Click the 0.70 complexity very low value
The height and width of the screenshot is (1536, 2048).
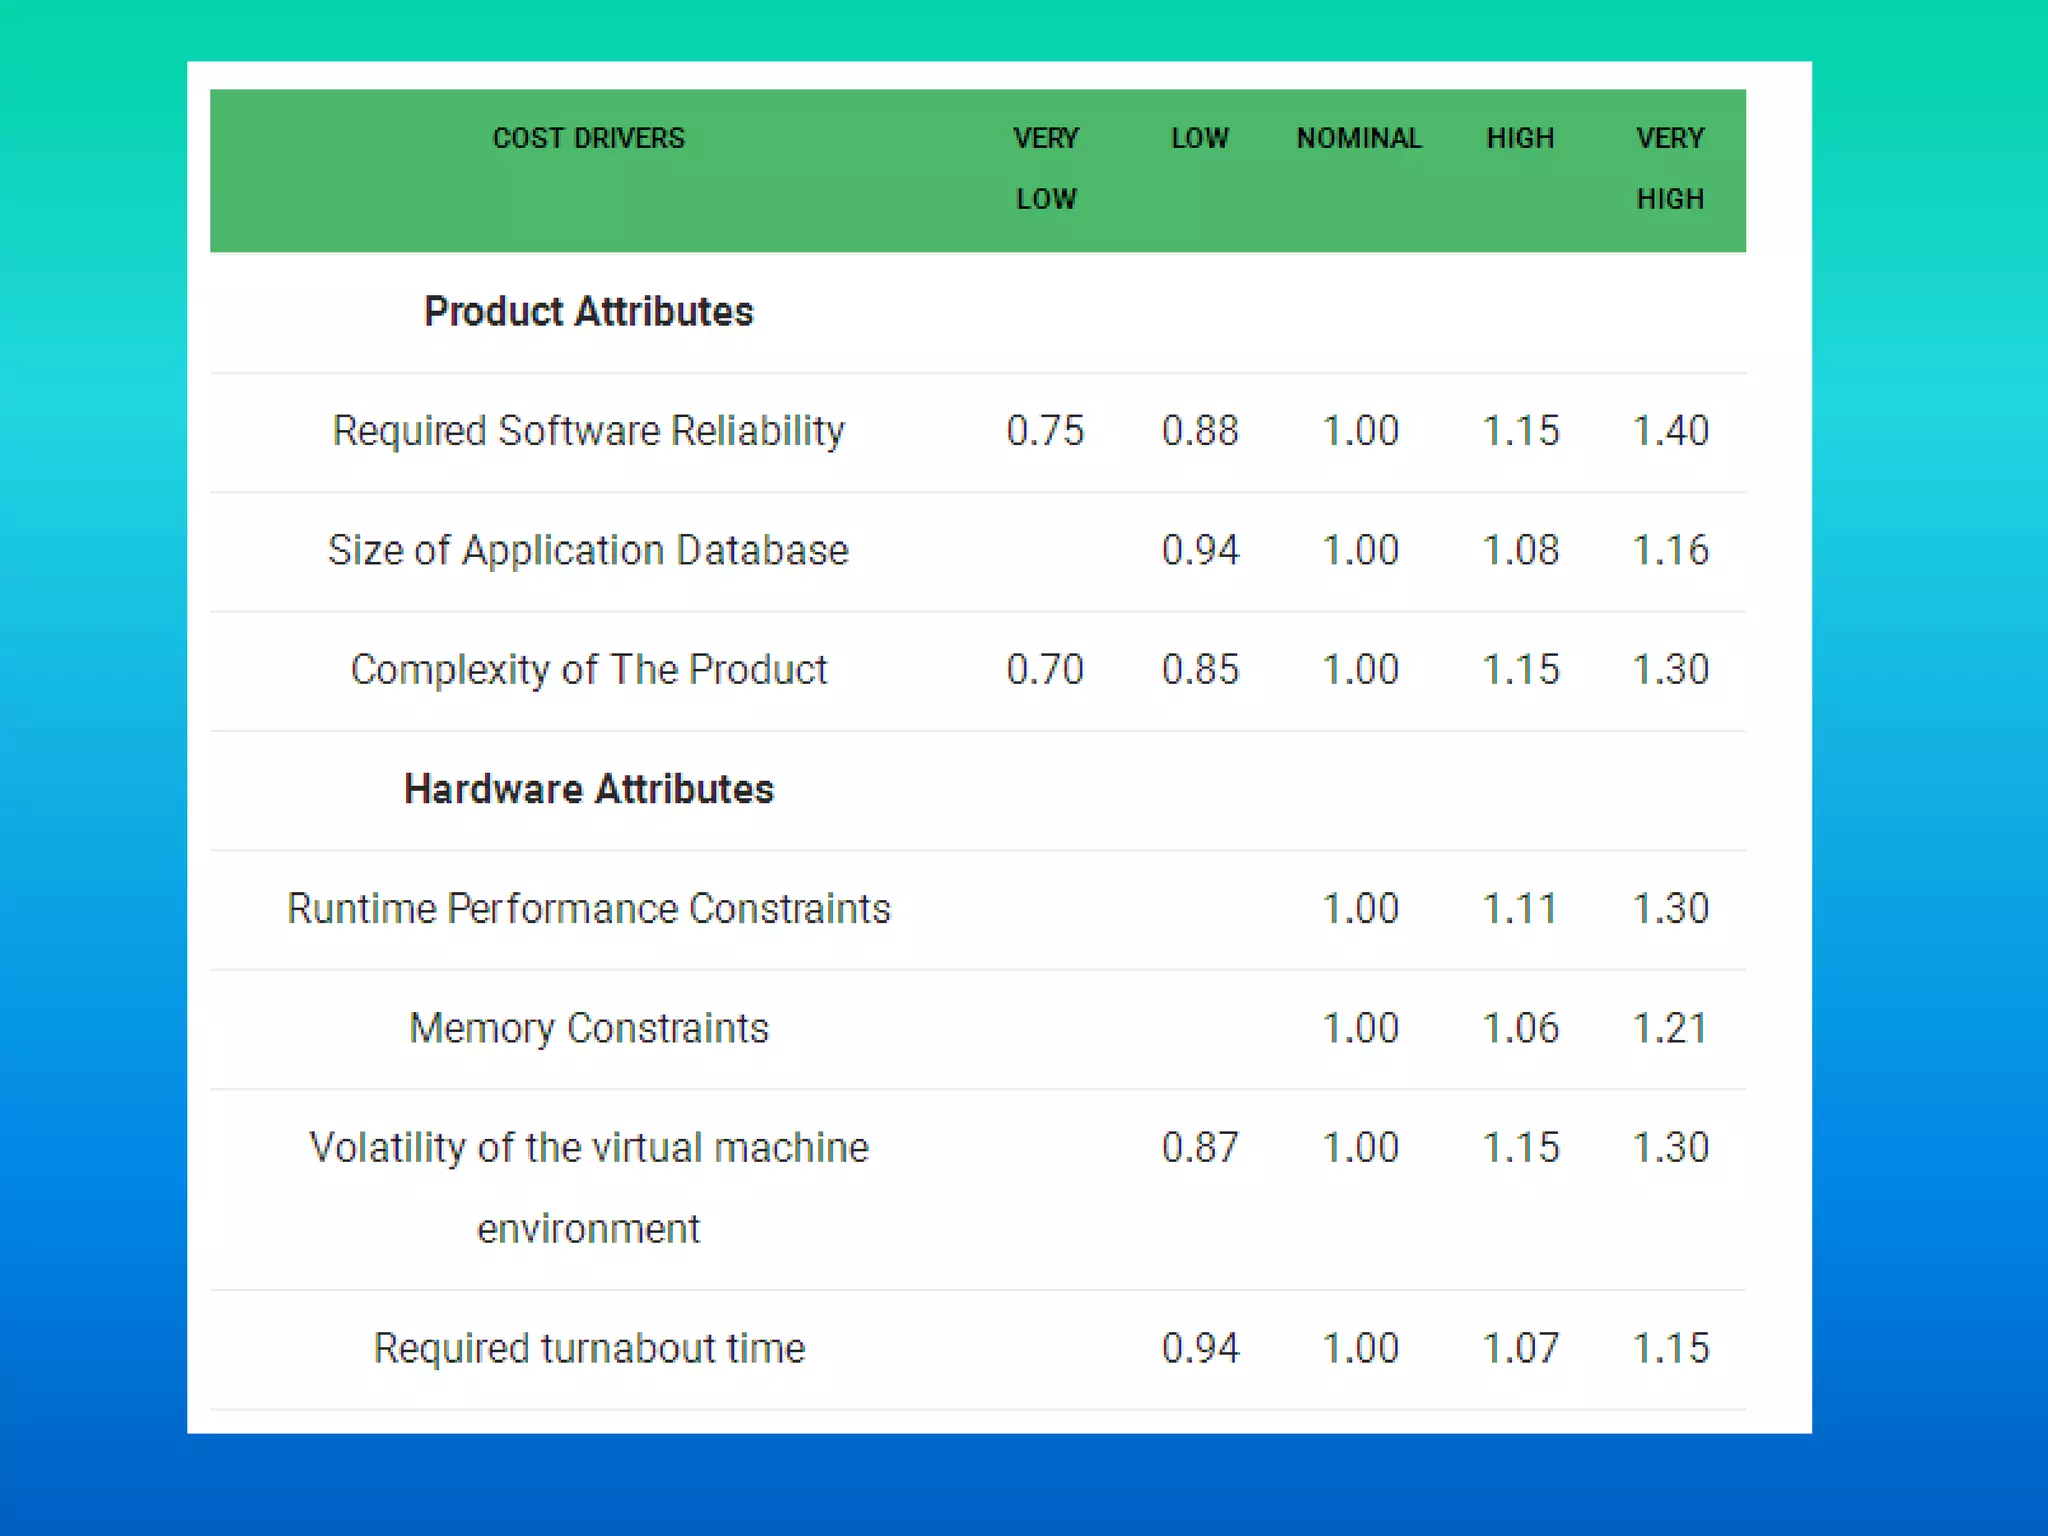(1045, 669)
